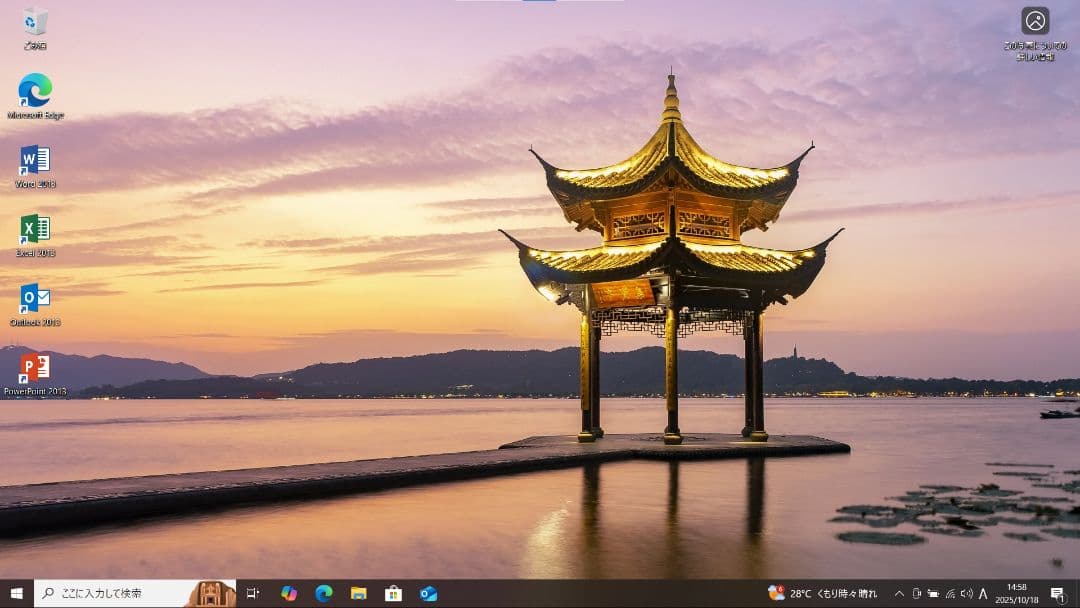Open Task View from the taskbar

click(x=253, y=593)
